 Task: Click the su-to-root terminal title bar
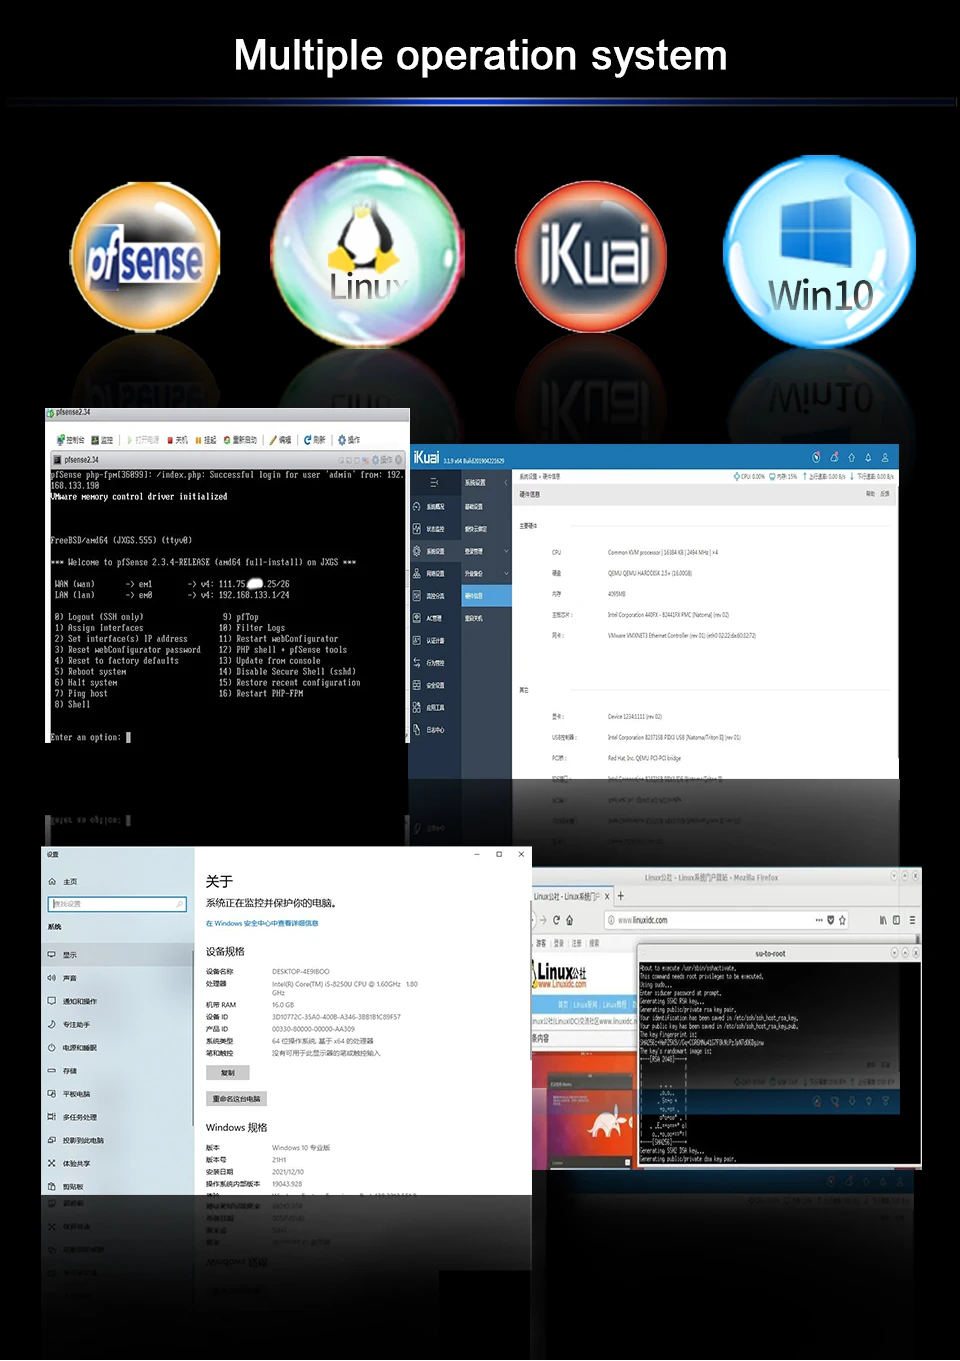(x=778, y=953)
